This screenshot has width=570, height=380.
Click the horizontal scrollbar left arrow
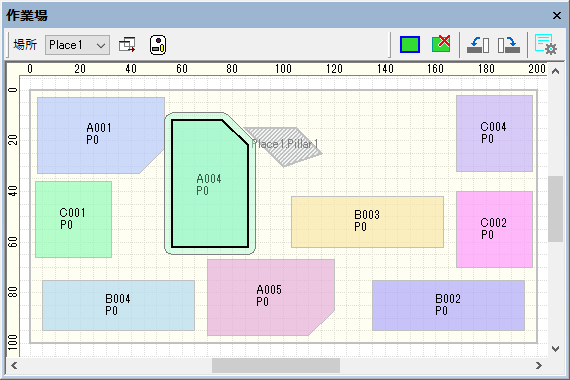pos(14,365)
